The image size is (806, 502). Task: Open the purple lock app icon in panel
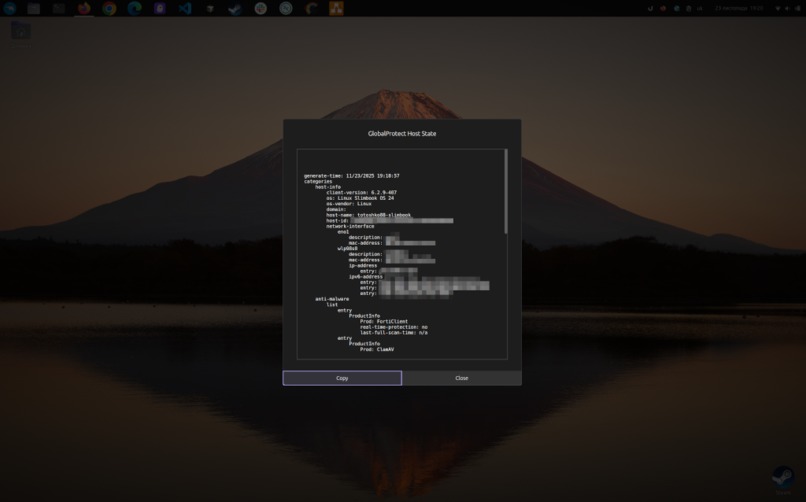click(160, 8)
